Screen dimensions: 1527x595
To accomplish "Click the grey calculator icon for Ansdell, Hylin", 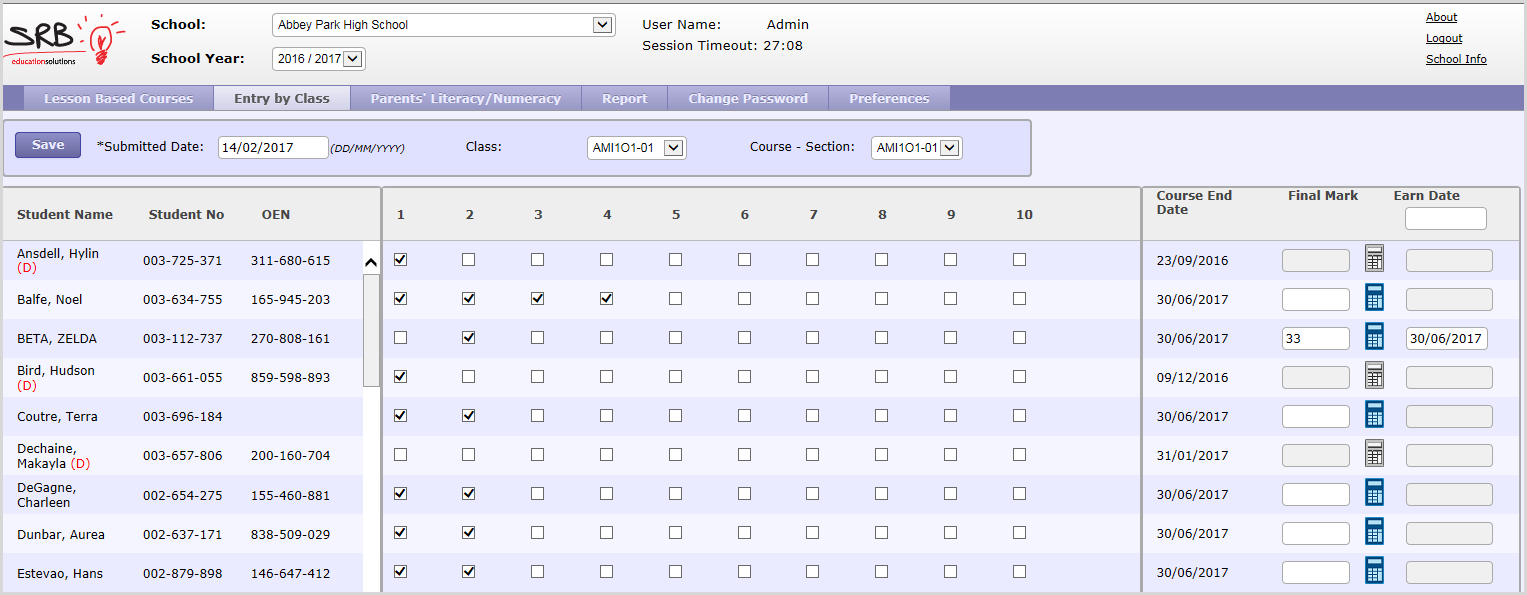I will click(1374, 259).
